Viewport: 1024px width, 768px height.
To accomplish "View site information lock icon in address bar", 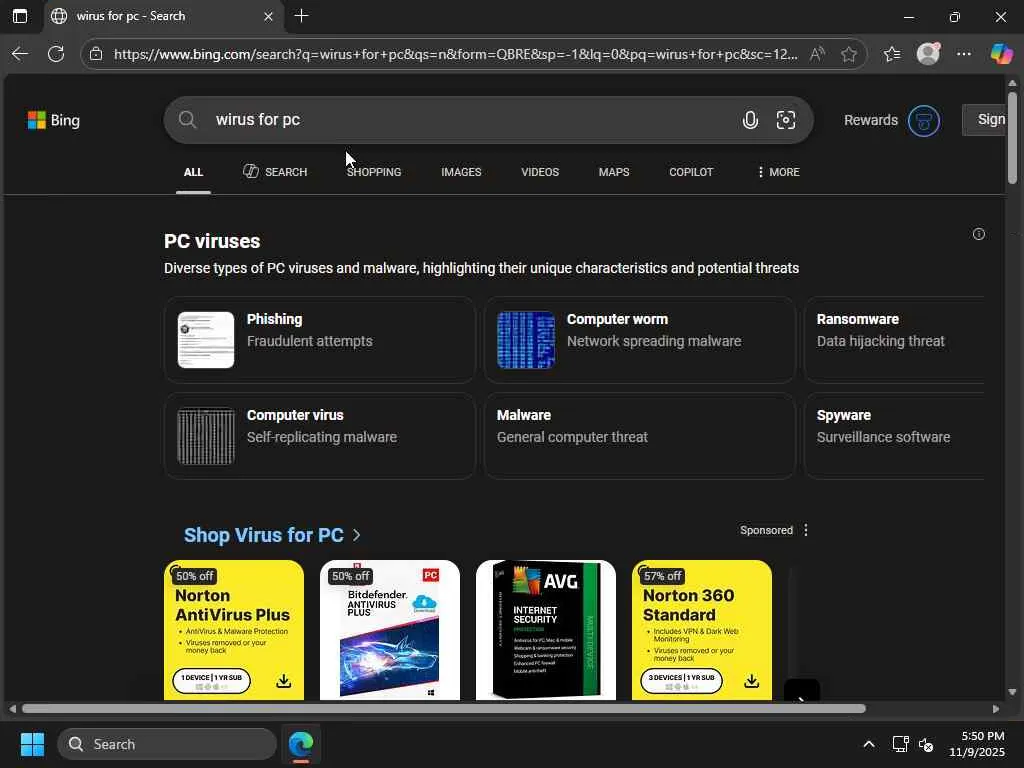I will pyautogui.click(x=96, y=54).
